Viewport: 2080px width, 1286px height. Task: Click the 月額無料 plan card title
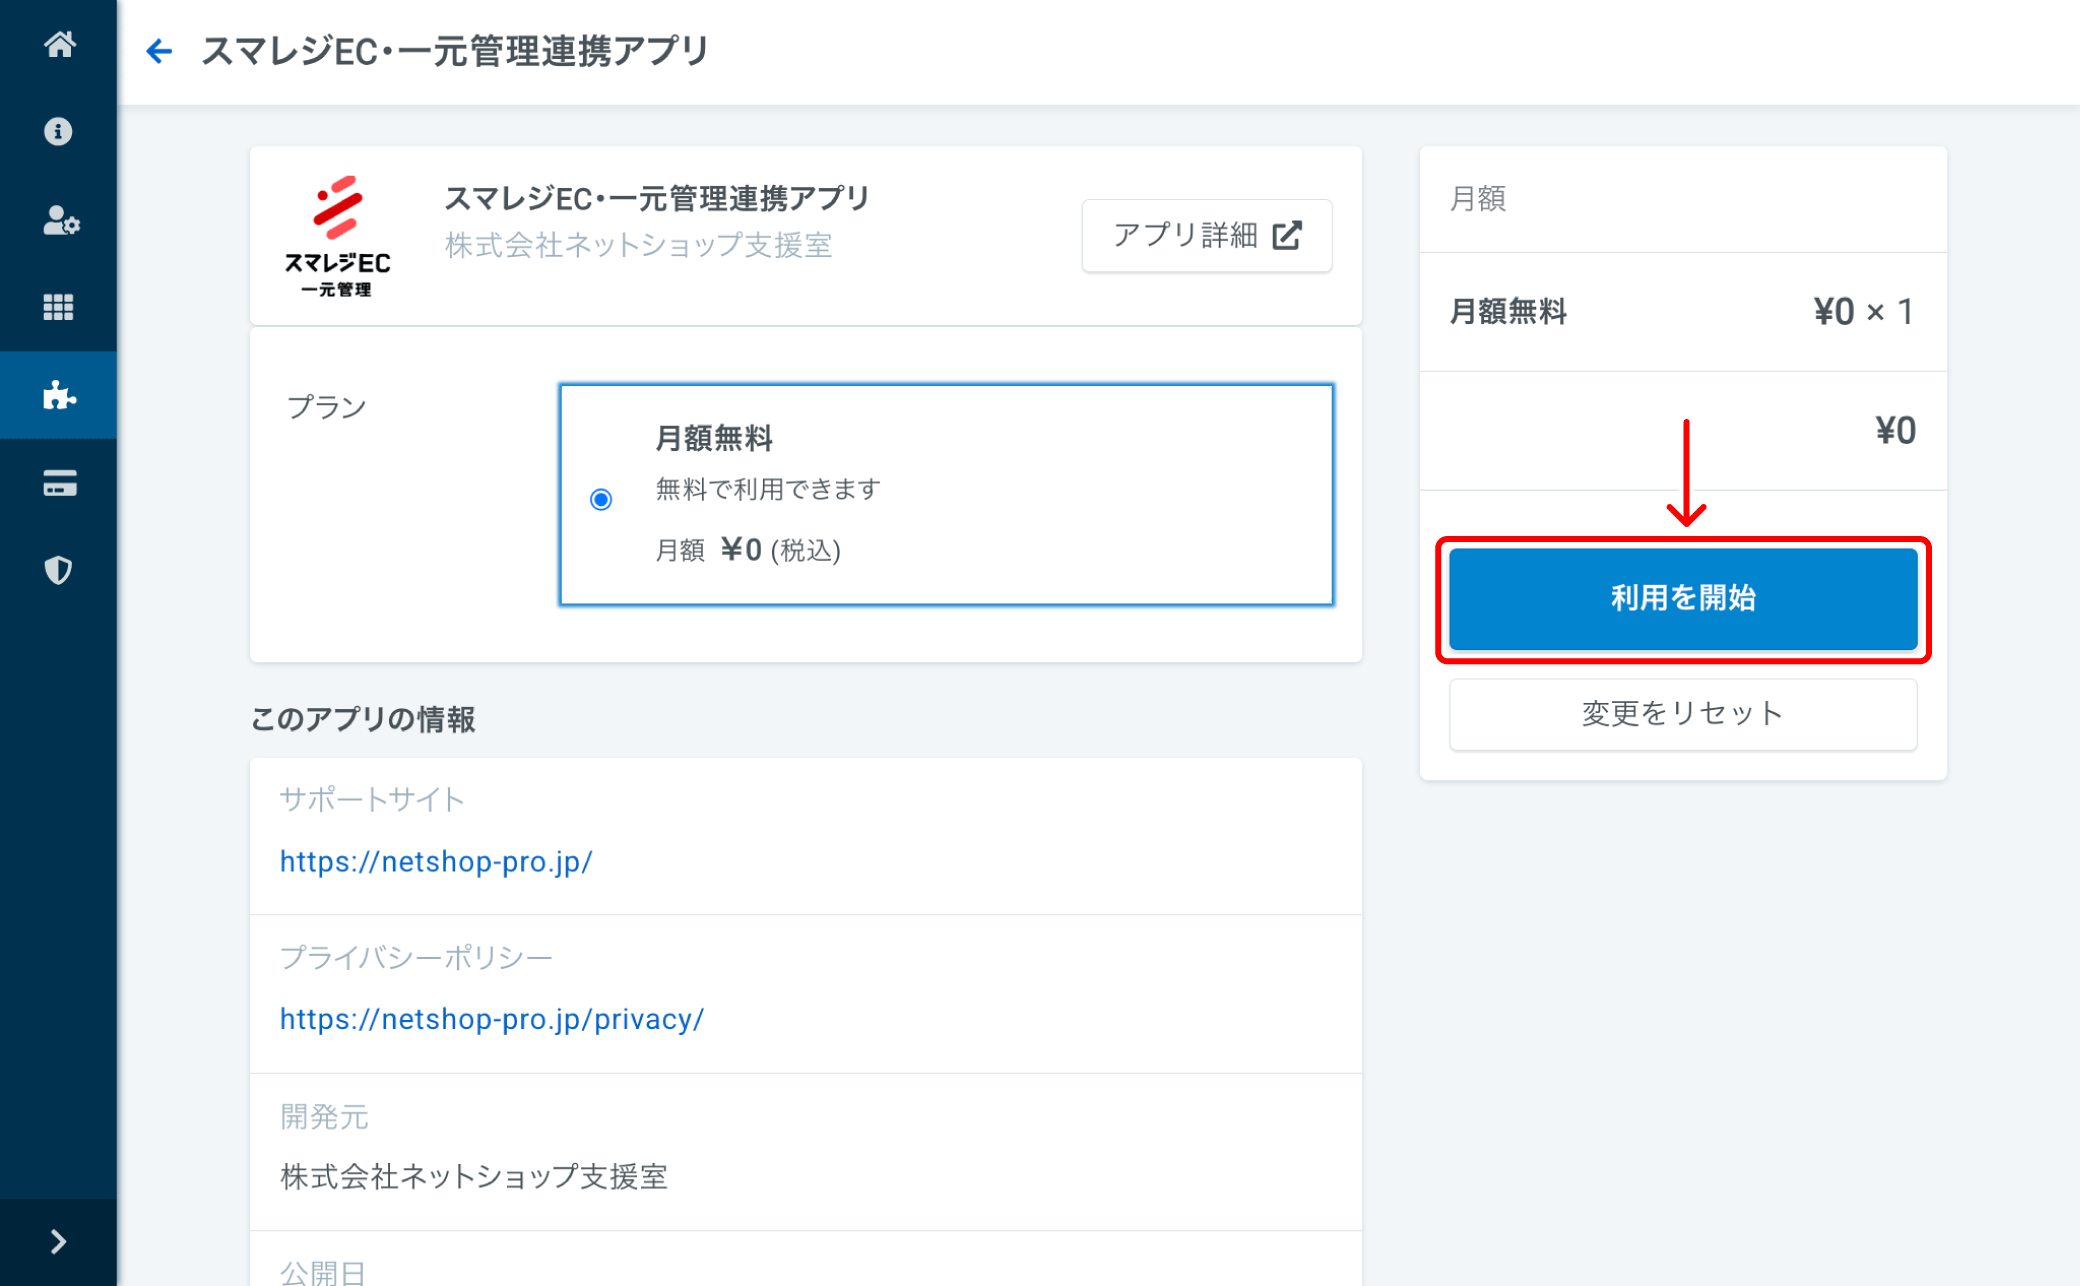(713, 438)
